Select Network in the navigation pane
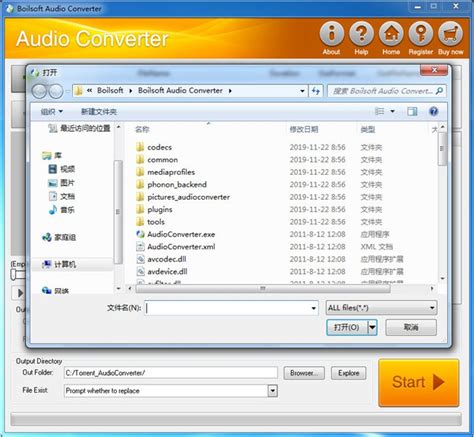 [55, 291]
